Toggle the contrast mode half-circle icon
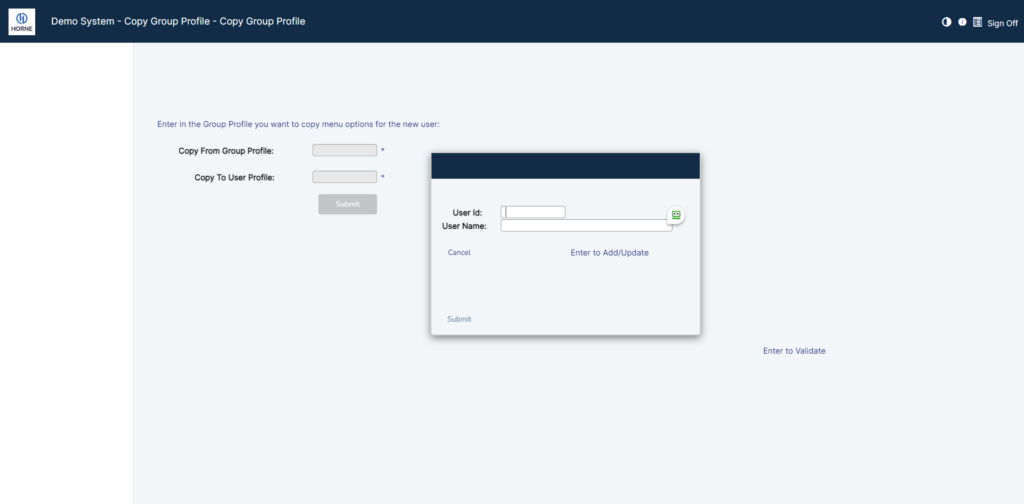This screenshot has width=1024, height=504. tap(946, 22)
